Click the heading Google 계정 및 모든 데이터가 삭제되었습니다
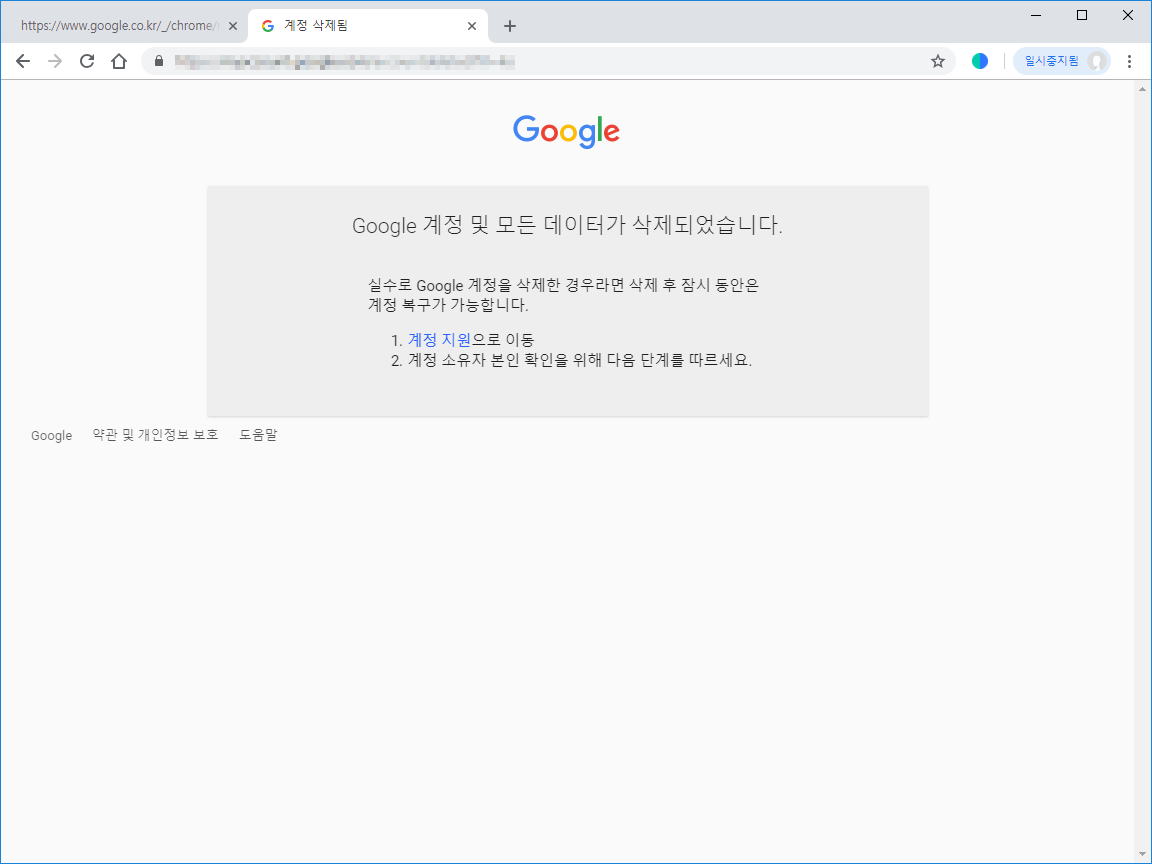The width and height of the screenshot is (1152, 864). pos(567,225)
